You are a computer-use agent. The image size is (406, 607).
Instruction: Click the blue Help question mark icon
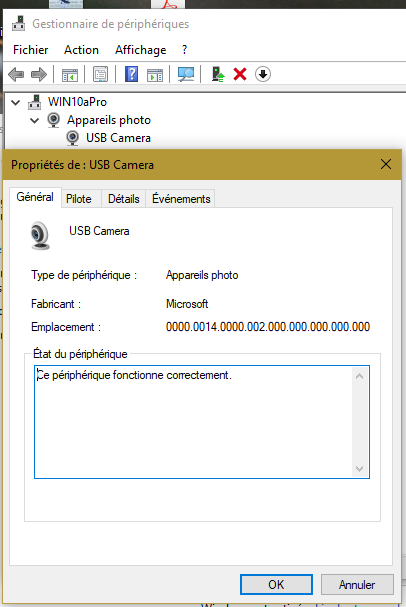click(x=131, y=74)
